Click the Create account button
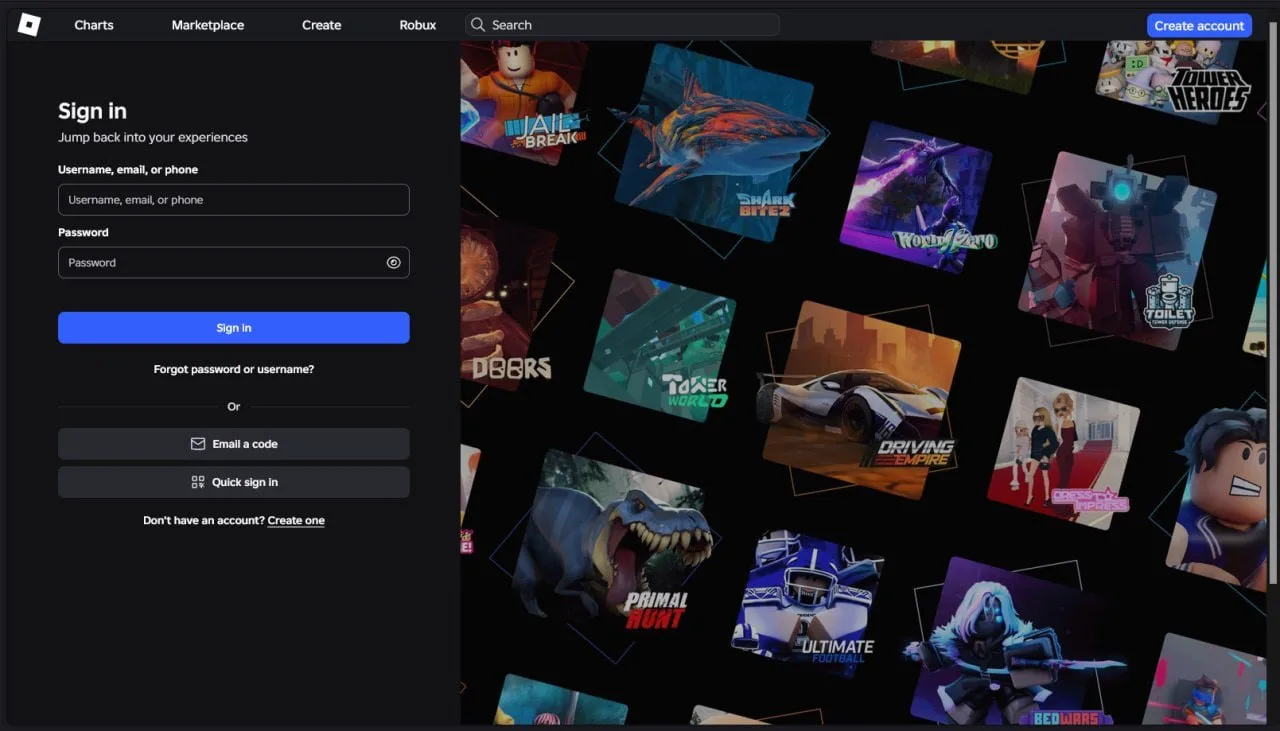This screenshot has width=1280, height=731. pos(1199,26)
